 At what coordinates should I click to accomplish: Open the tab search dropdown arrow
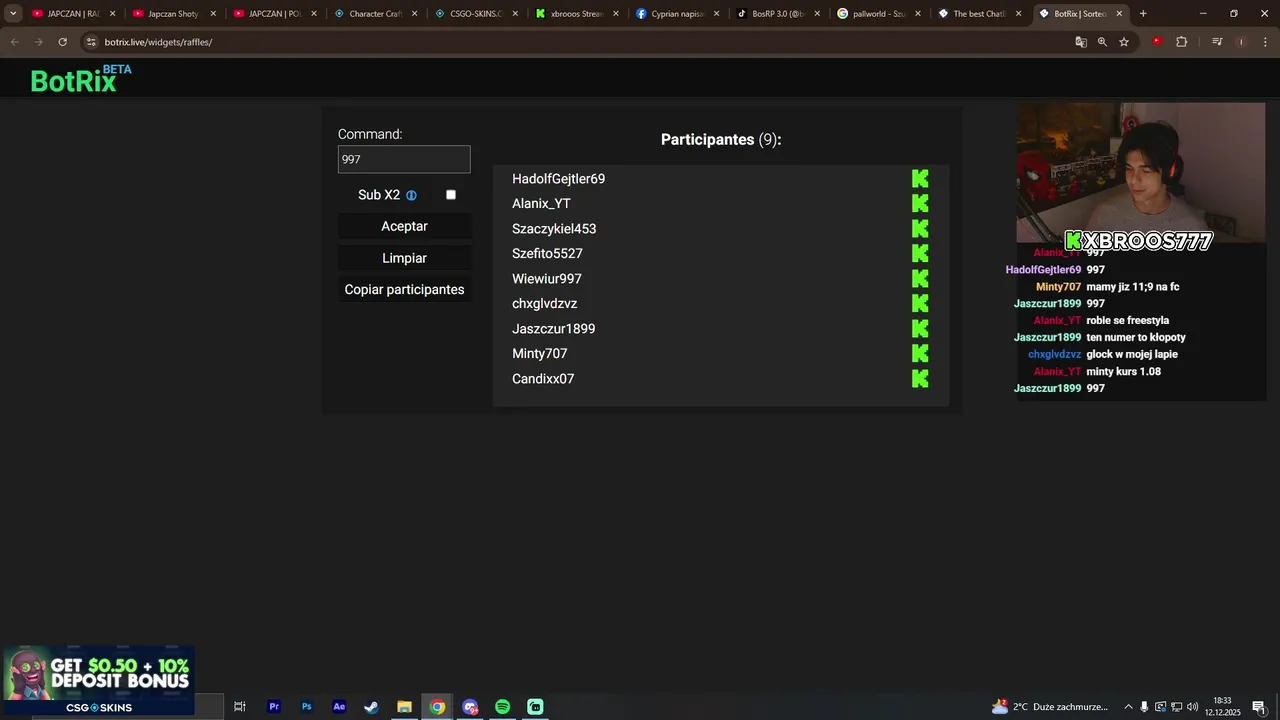(13, 14)
